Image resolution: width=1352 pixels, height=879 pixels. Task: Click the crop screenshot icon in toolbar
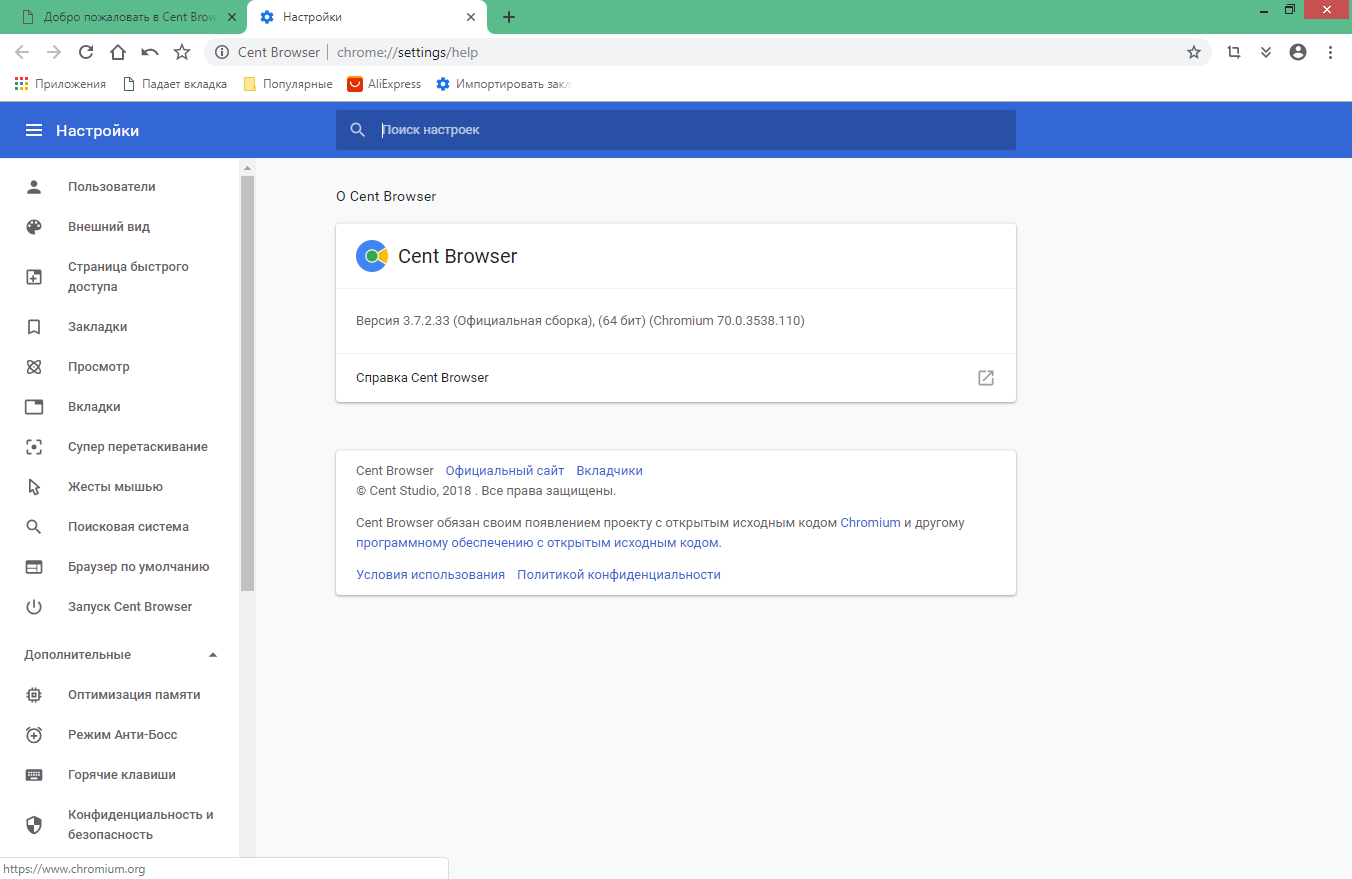[1234, 52]
